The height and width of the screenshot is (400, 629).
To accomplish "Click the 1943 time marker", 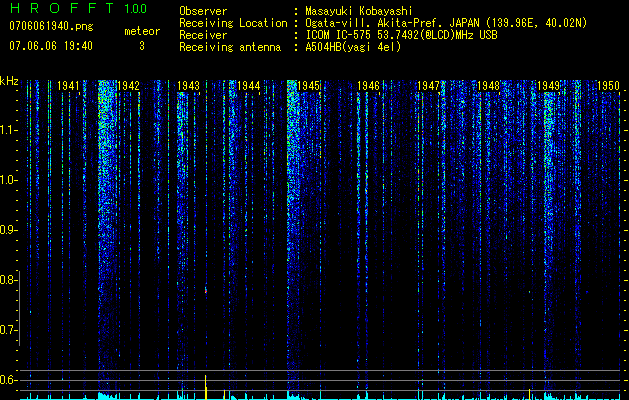I will pyautogui.click(x=189, y=85).
